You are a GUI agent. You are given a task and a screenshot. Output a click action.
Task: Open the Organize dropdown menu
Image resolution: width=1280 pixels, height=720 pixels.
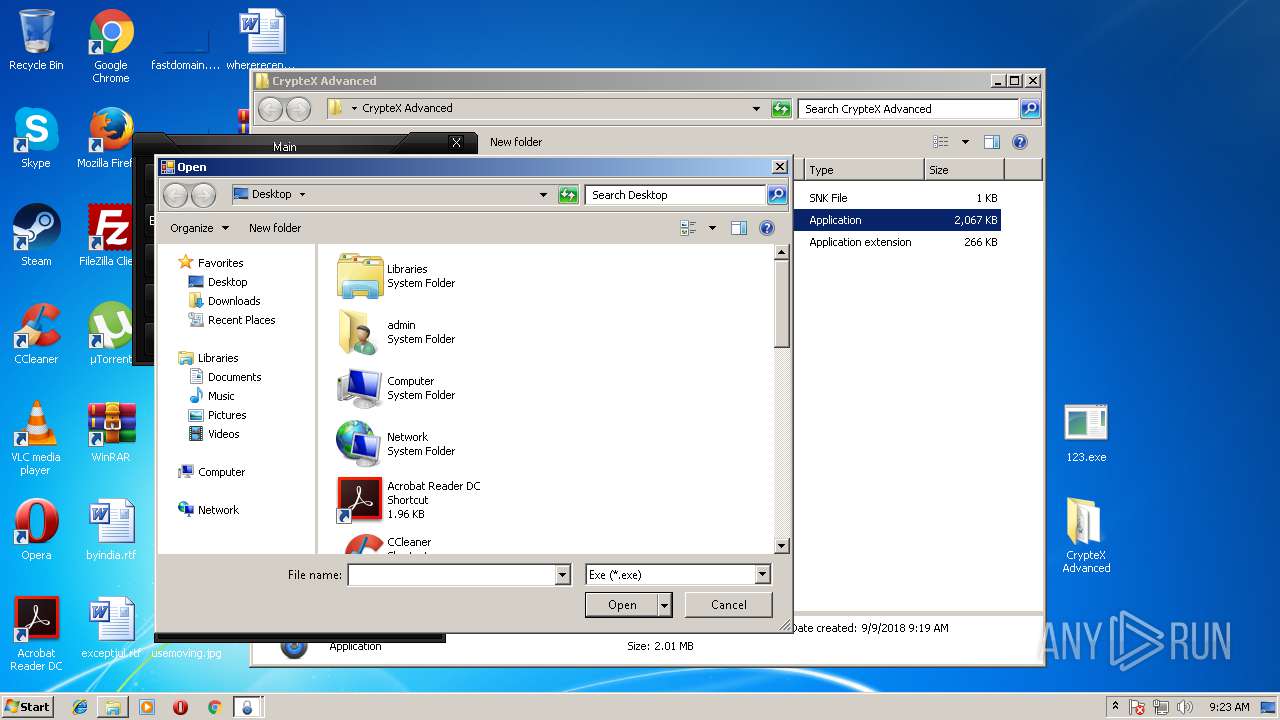point(199,228)
